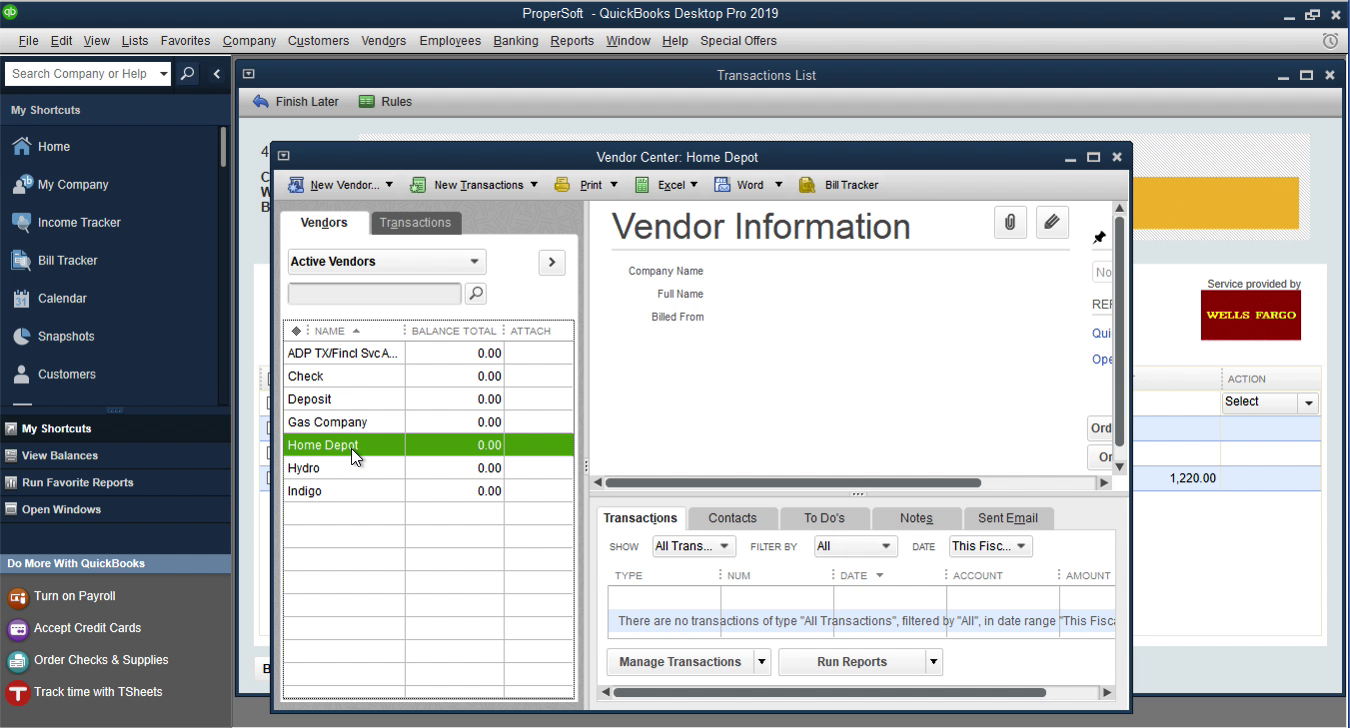Click the pencil edit vendor icon

1052,222
